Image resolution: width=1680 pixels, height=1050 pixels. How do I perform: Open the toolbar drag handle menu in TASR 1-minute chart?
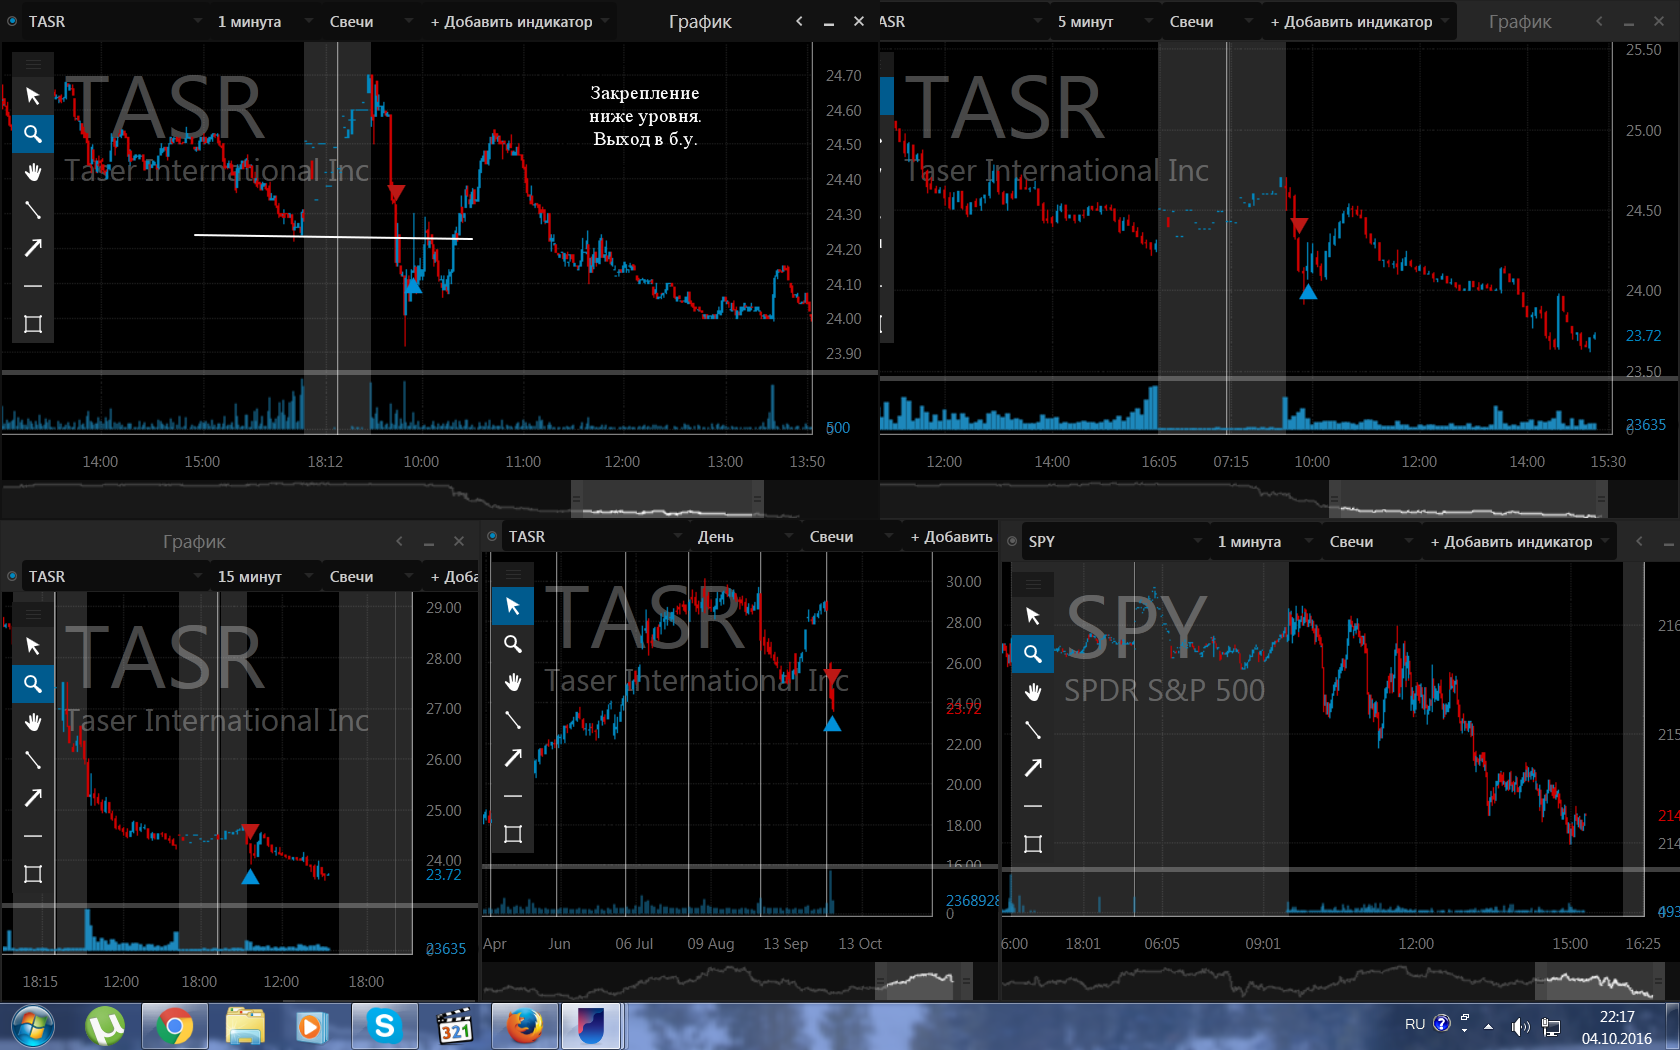pos(33,64)
